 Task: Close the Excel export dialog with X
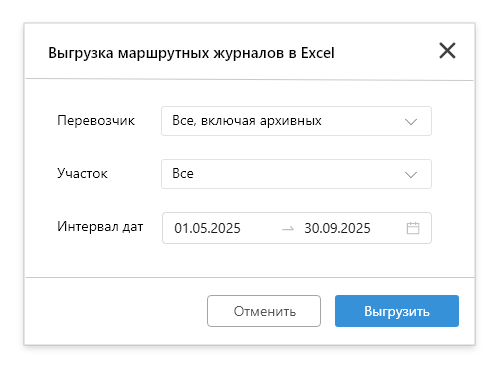point(447,51)
